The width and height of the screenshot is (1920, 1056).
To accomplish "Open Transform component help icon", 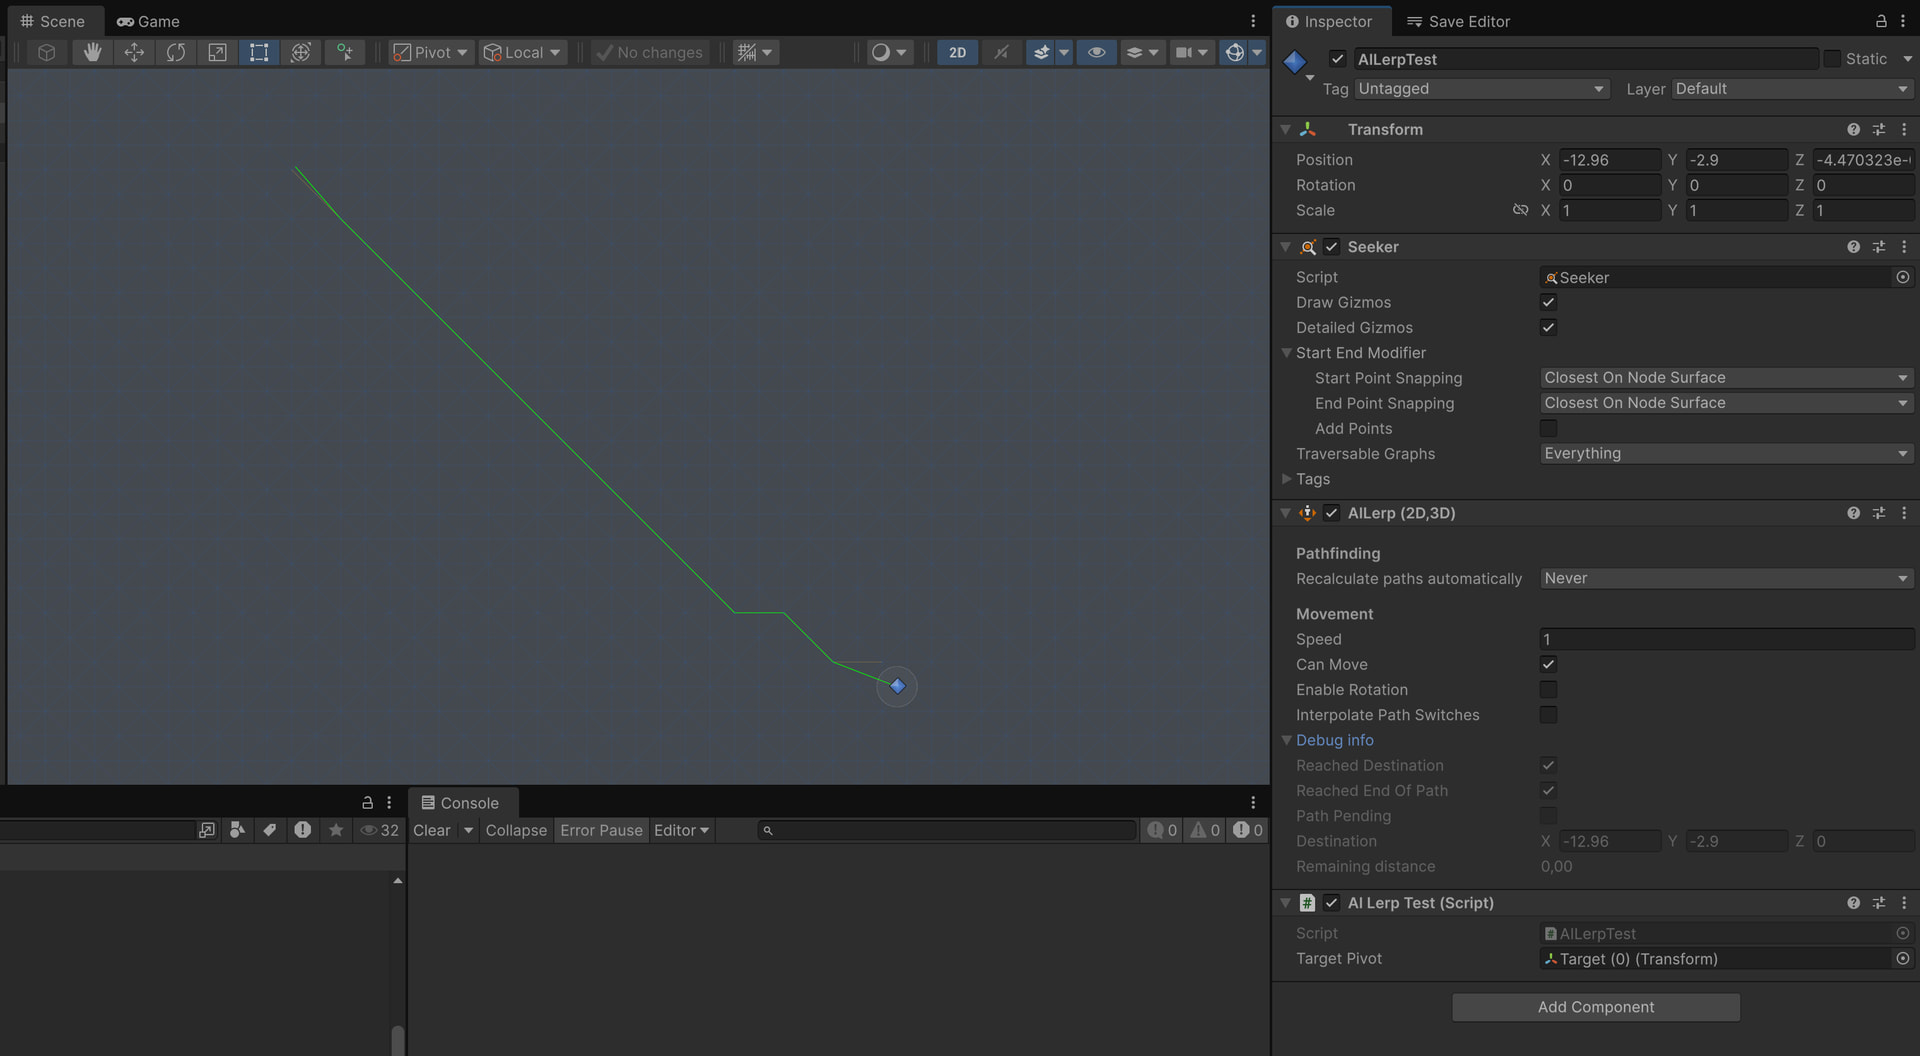I will point(1853,129).
